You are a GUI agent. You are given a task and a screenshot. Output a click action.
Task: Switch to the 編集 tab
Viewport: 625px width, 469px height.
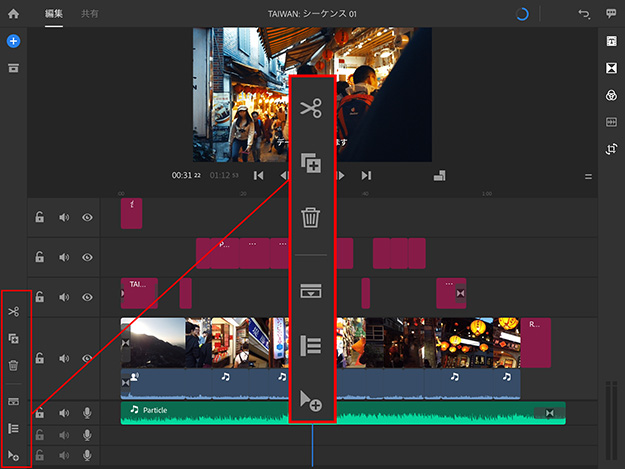coord(54,14)
